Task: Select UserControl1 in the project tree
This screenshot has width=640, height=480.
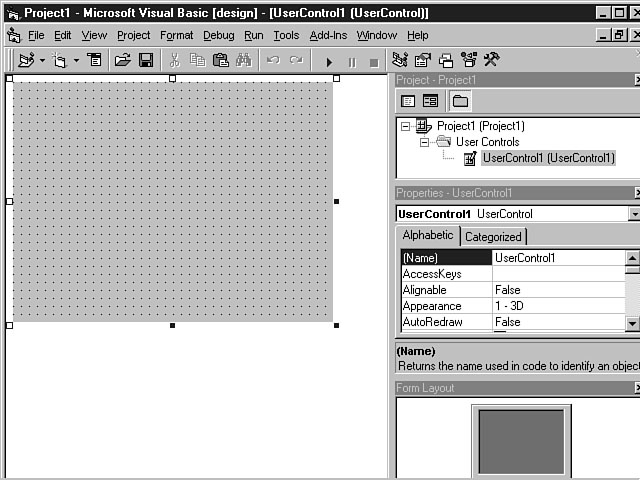Action: (547, 158)
